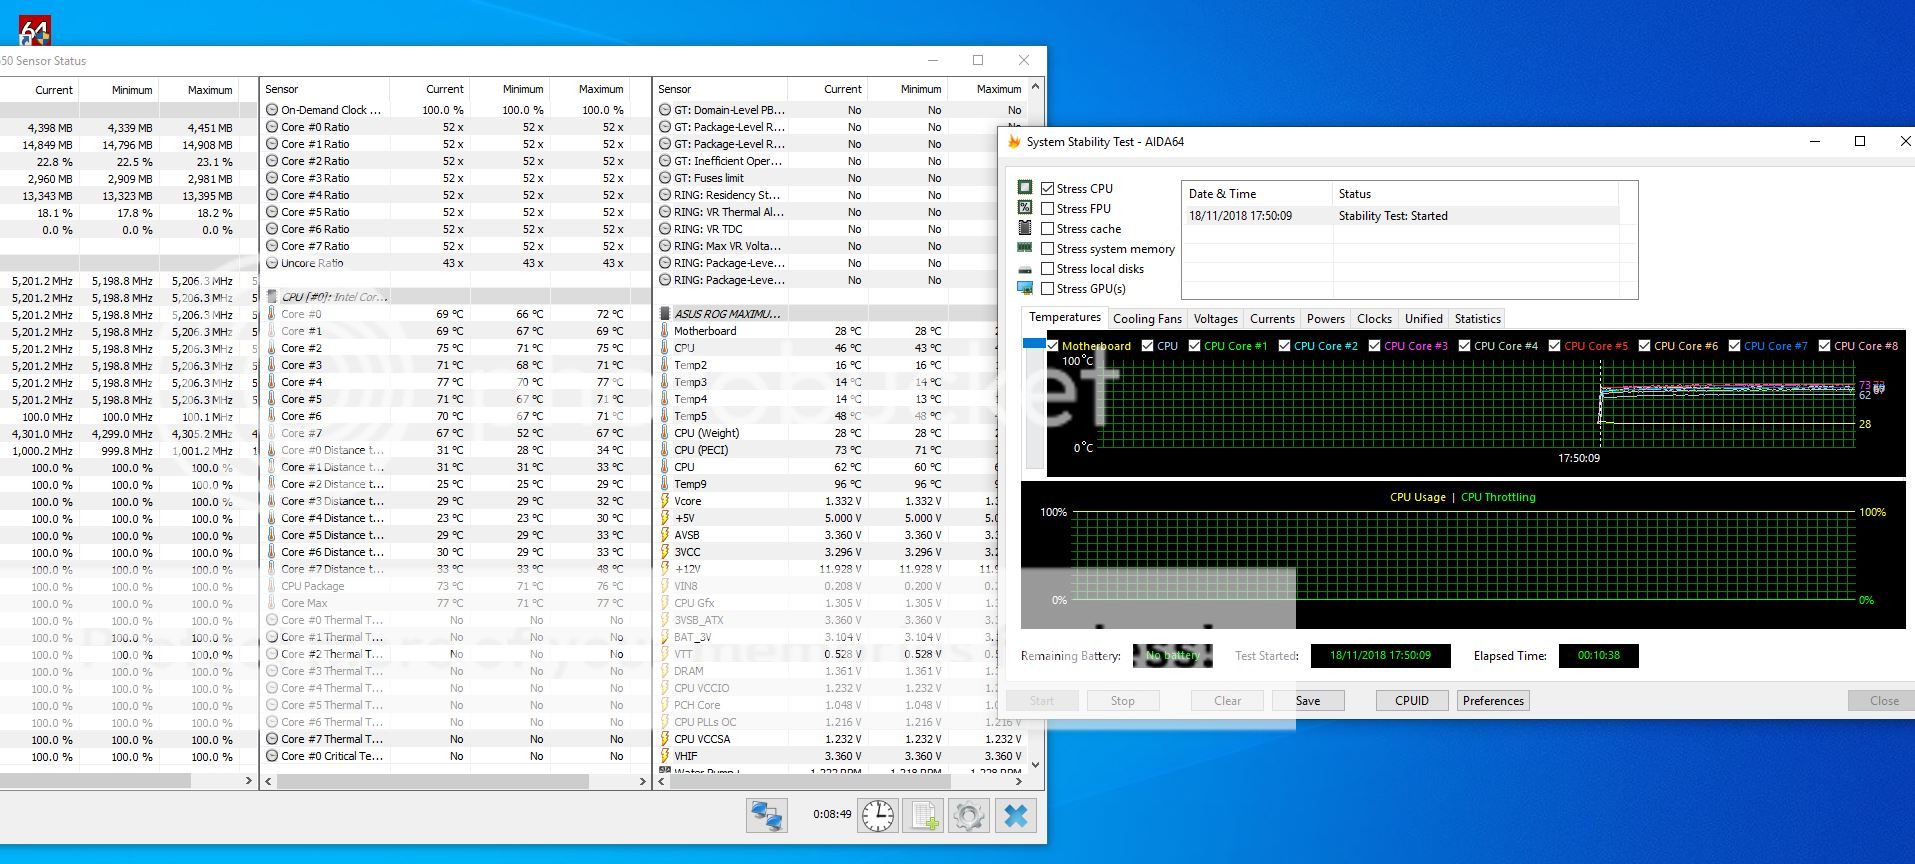Select the RING: VR TDC sensor row
The width and height of the screenshot is (1915, 864).
point(825,229)
